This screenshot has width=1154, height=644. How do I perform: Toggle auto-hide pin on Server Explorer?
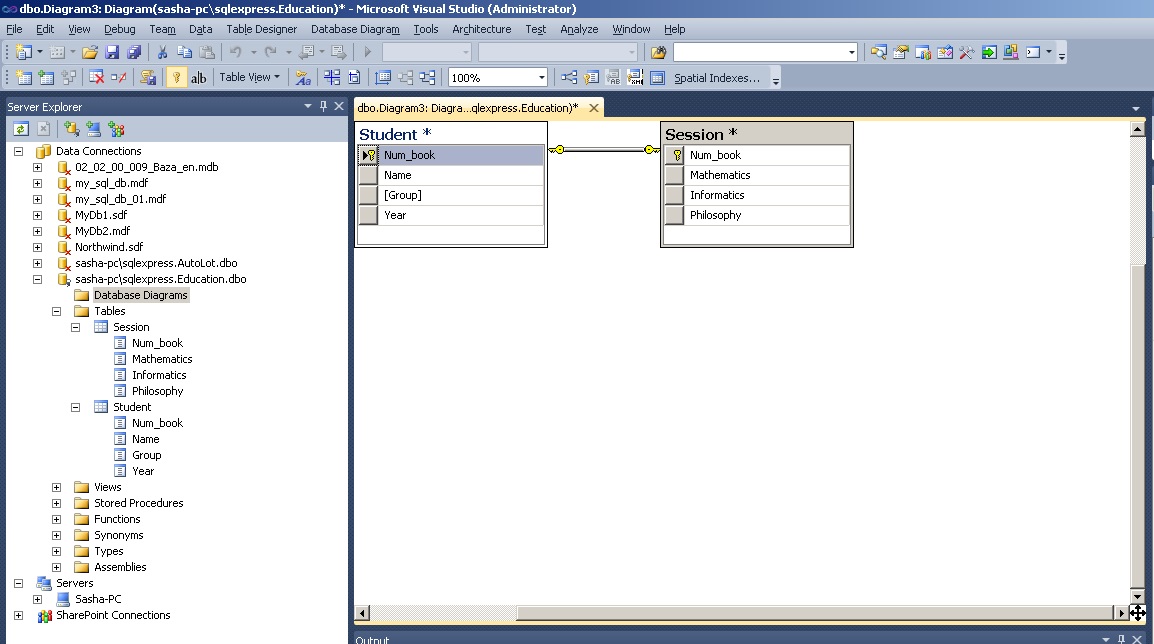point(323,106)
